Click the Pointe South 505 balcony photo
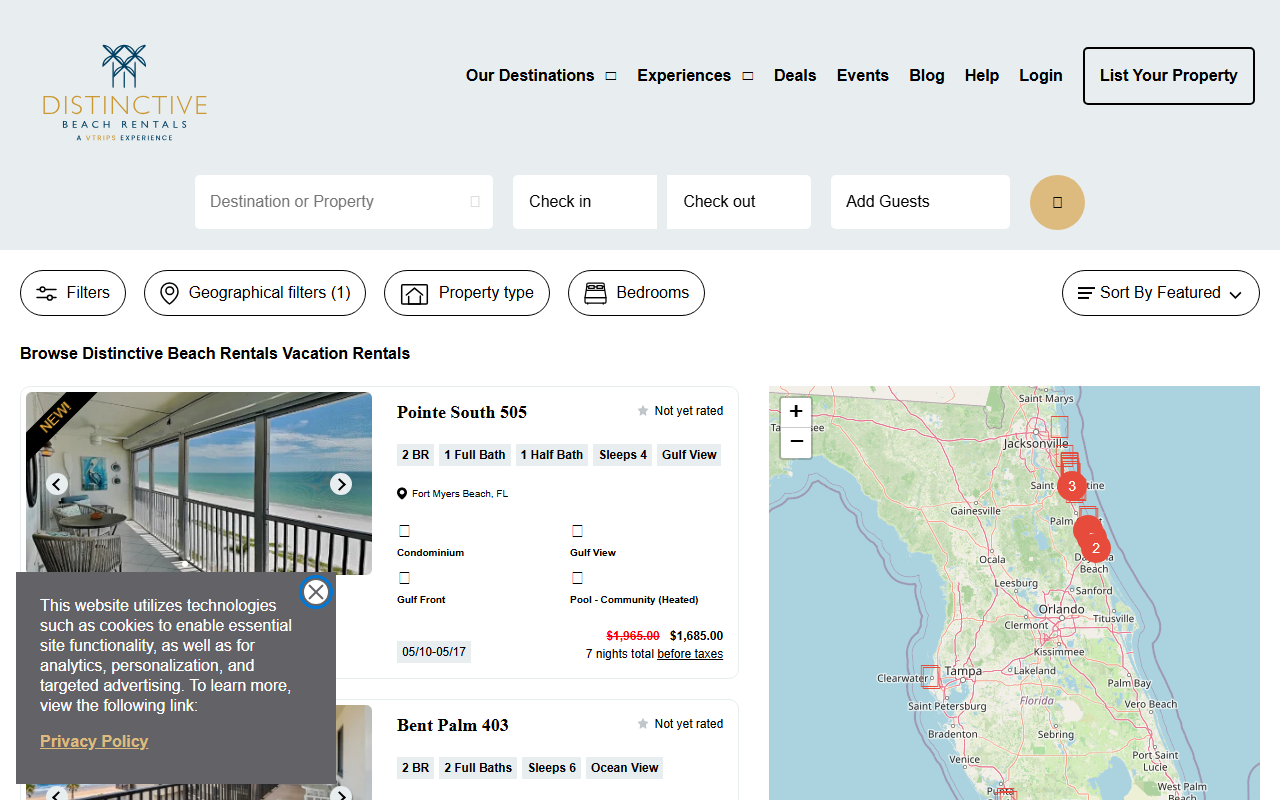Screen dimensions: 1280x800 pyautogui.click(x=199, y=483)
